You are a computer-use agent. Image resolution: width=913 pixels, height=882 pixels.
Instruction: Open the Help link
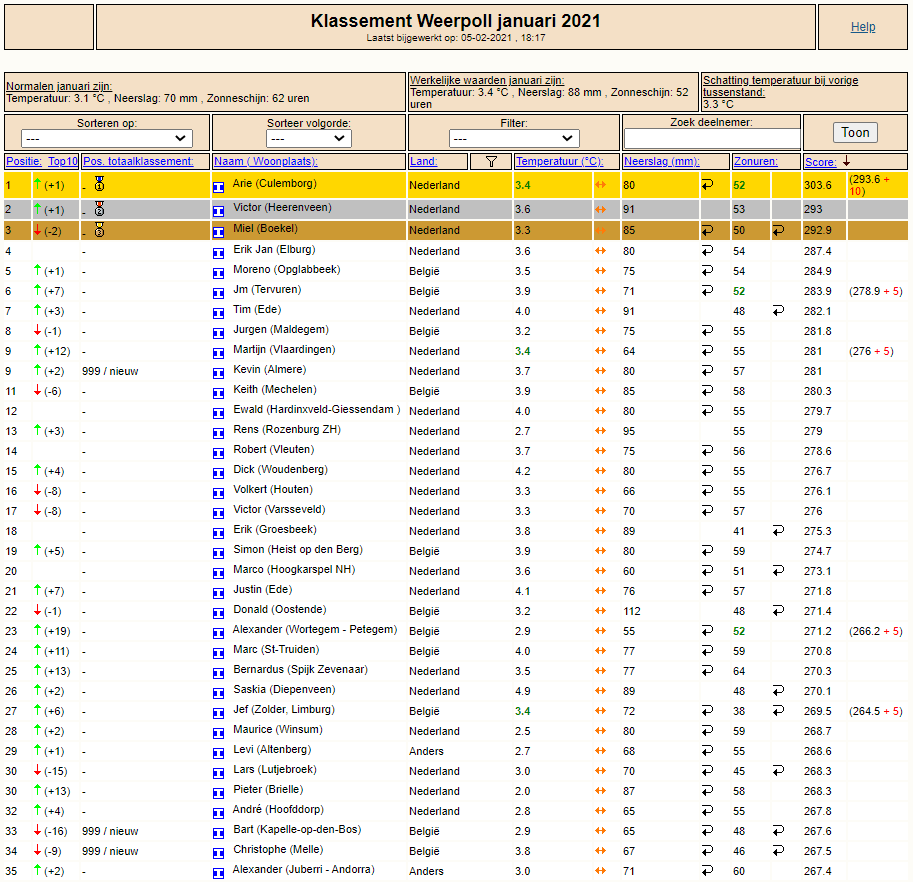[x=863, y=27]
